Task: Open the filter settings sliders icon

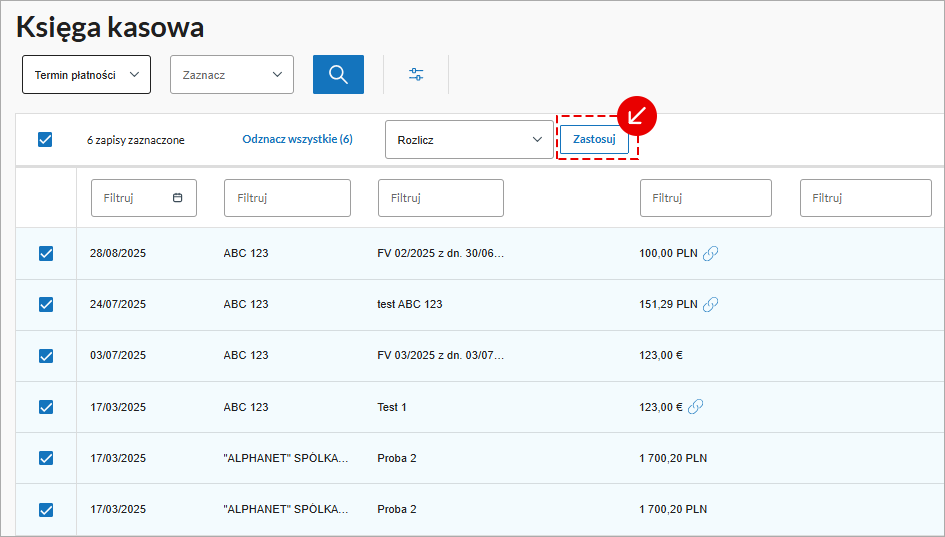Action: coord(416,74)
